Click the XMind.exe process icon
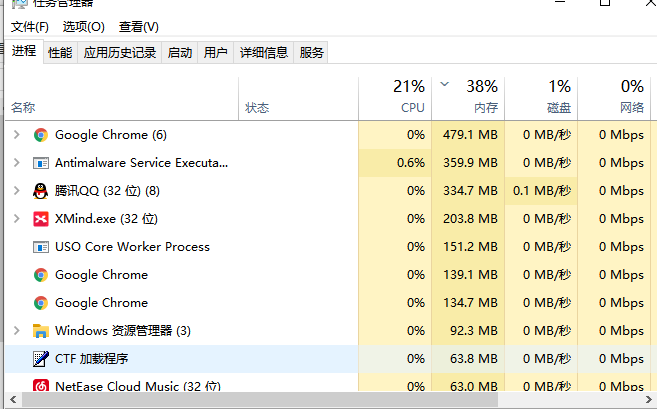 (41, 219)
